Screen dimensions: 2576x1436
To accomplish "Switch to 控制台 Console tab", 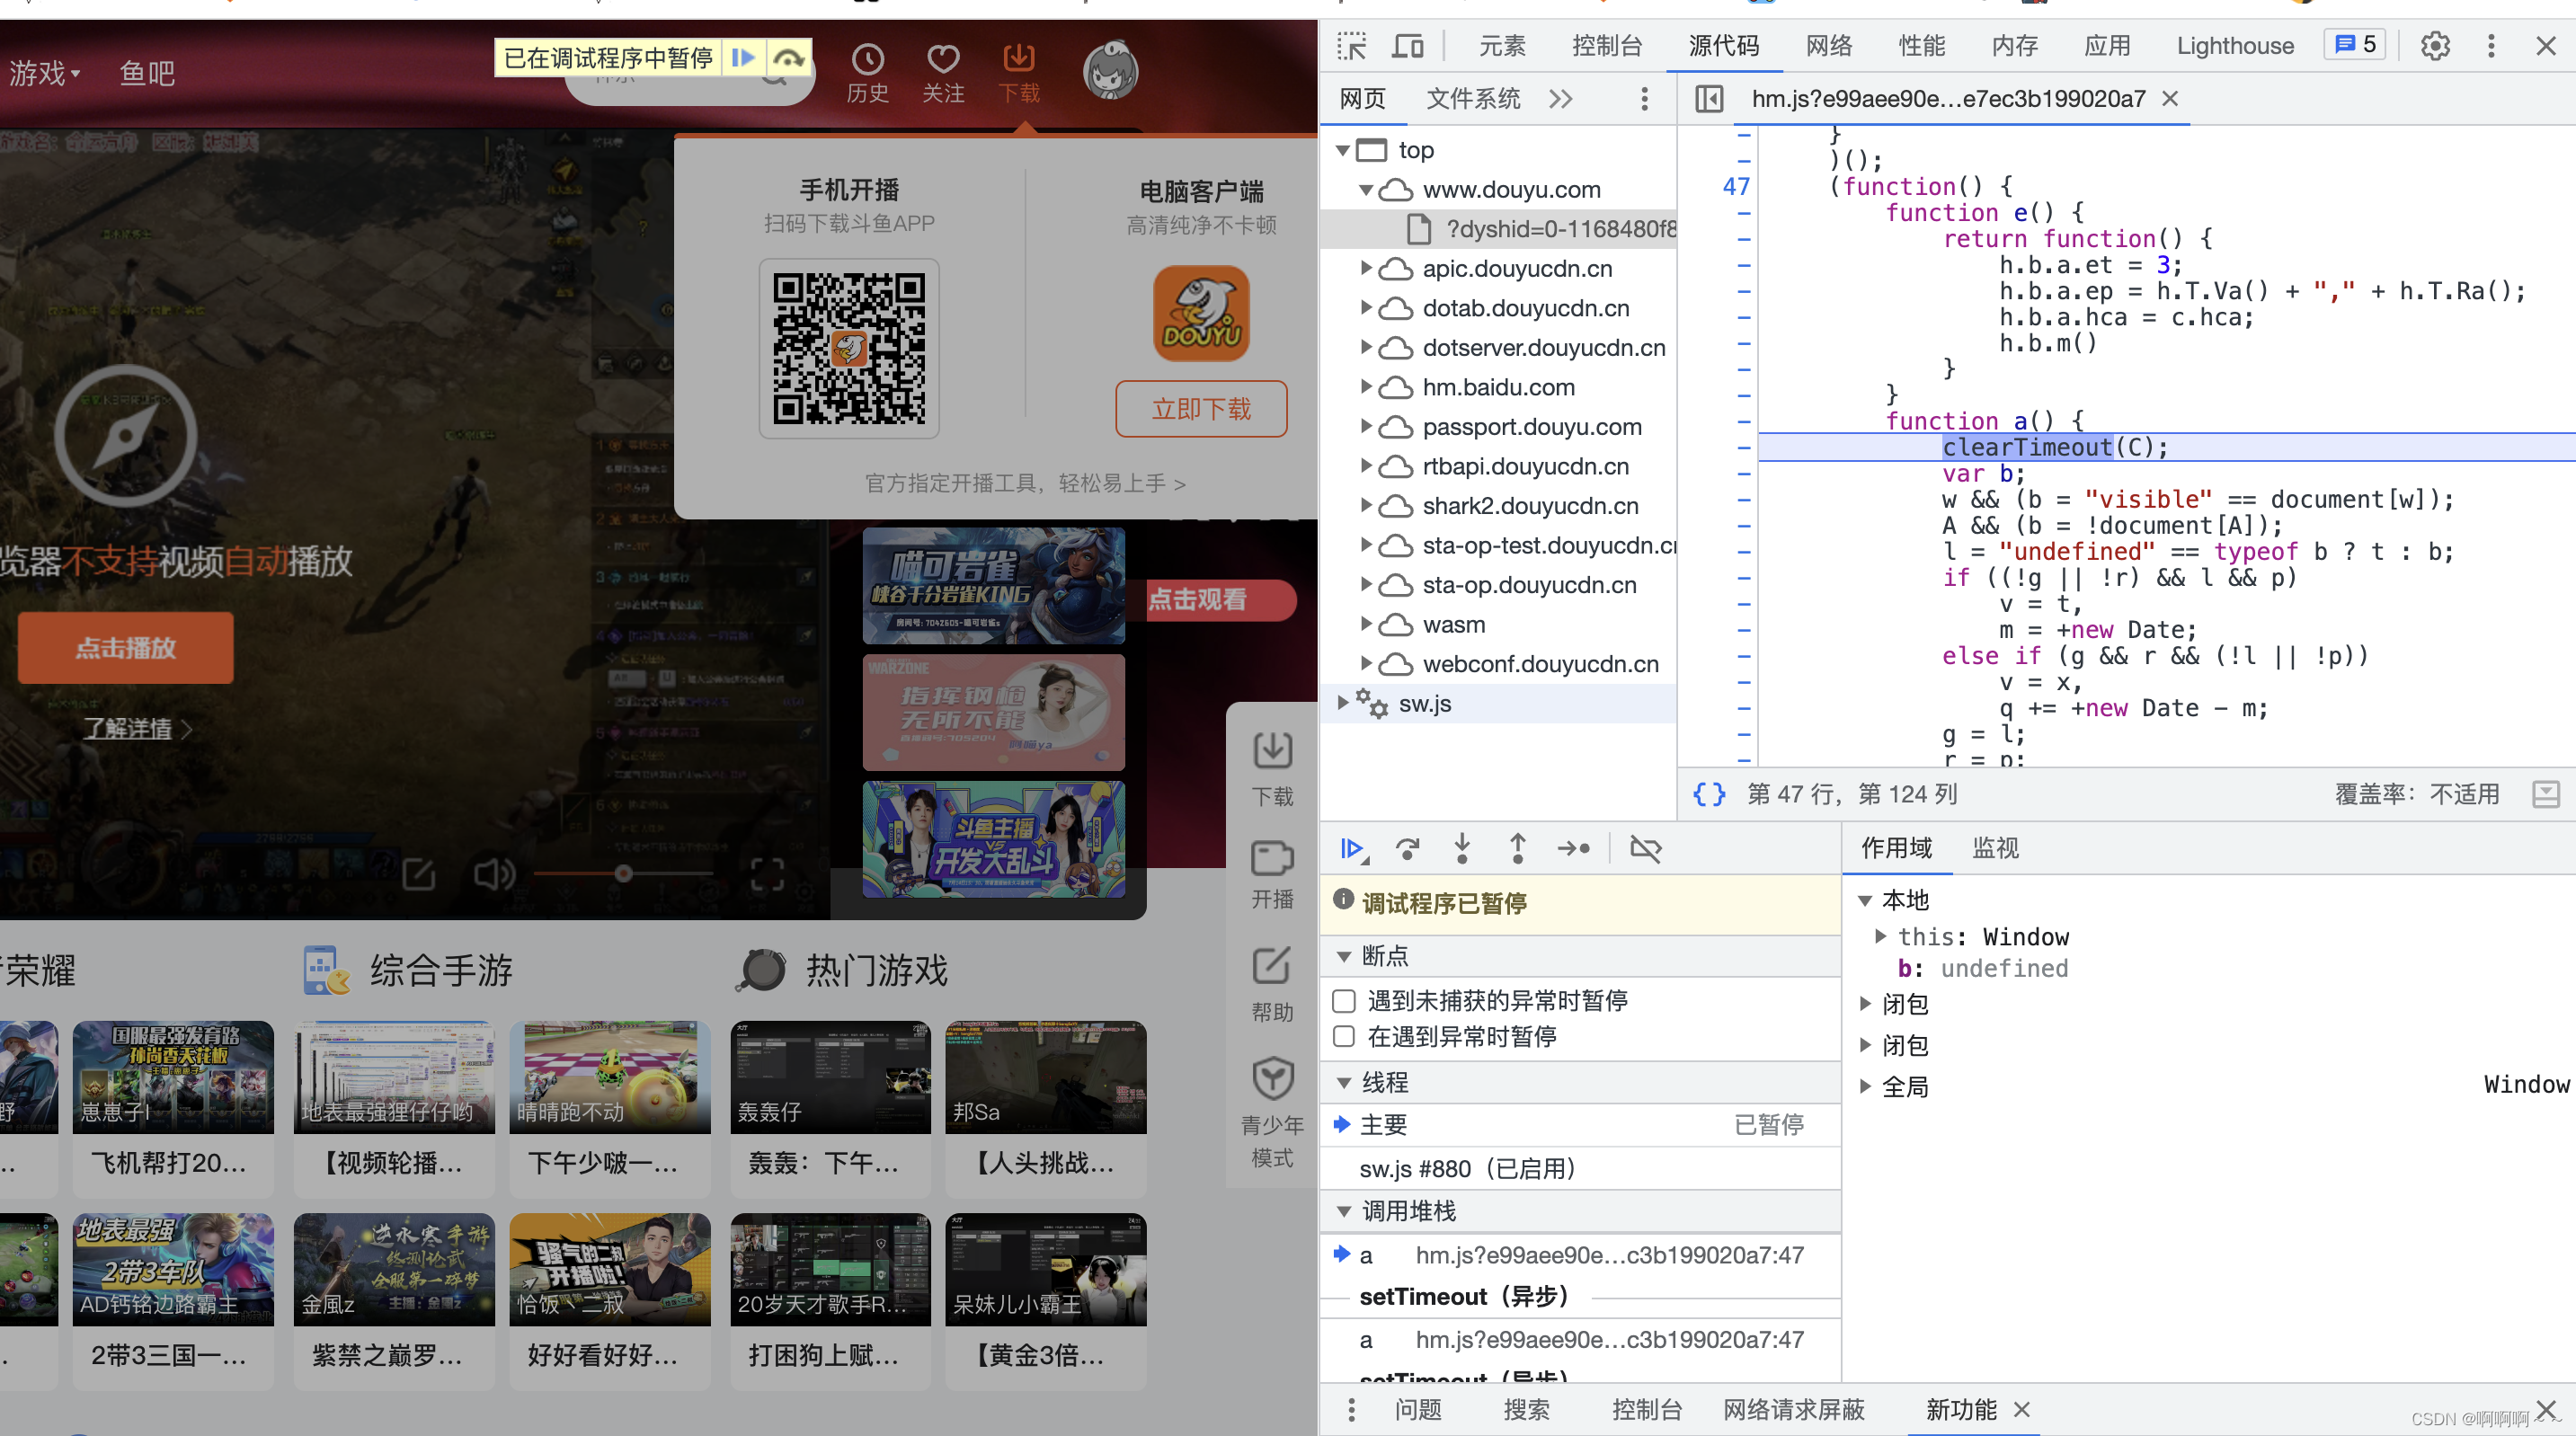I will 1606,46.
